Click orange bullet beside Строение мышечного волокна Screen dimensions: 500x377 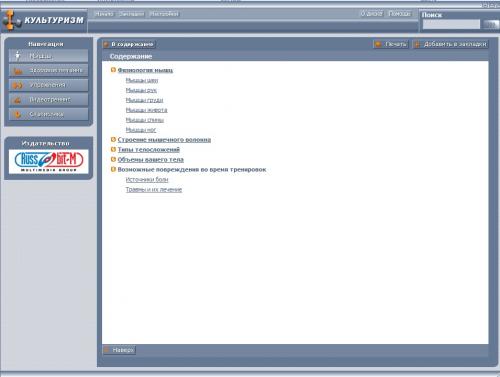click(x=113, y=139)
